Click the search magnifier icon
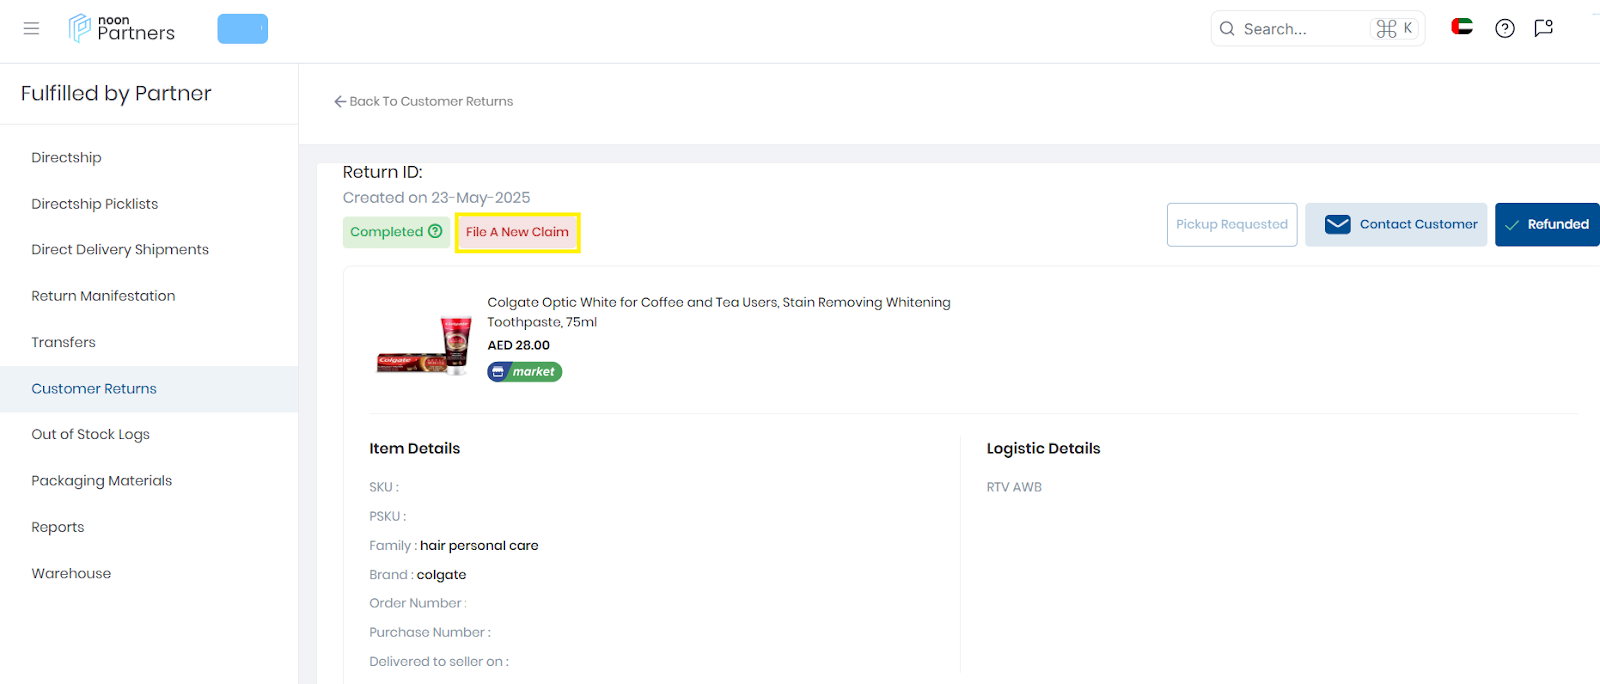 click(1227, 29)
